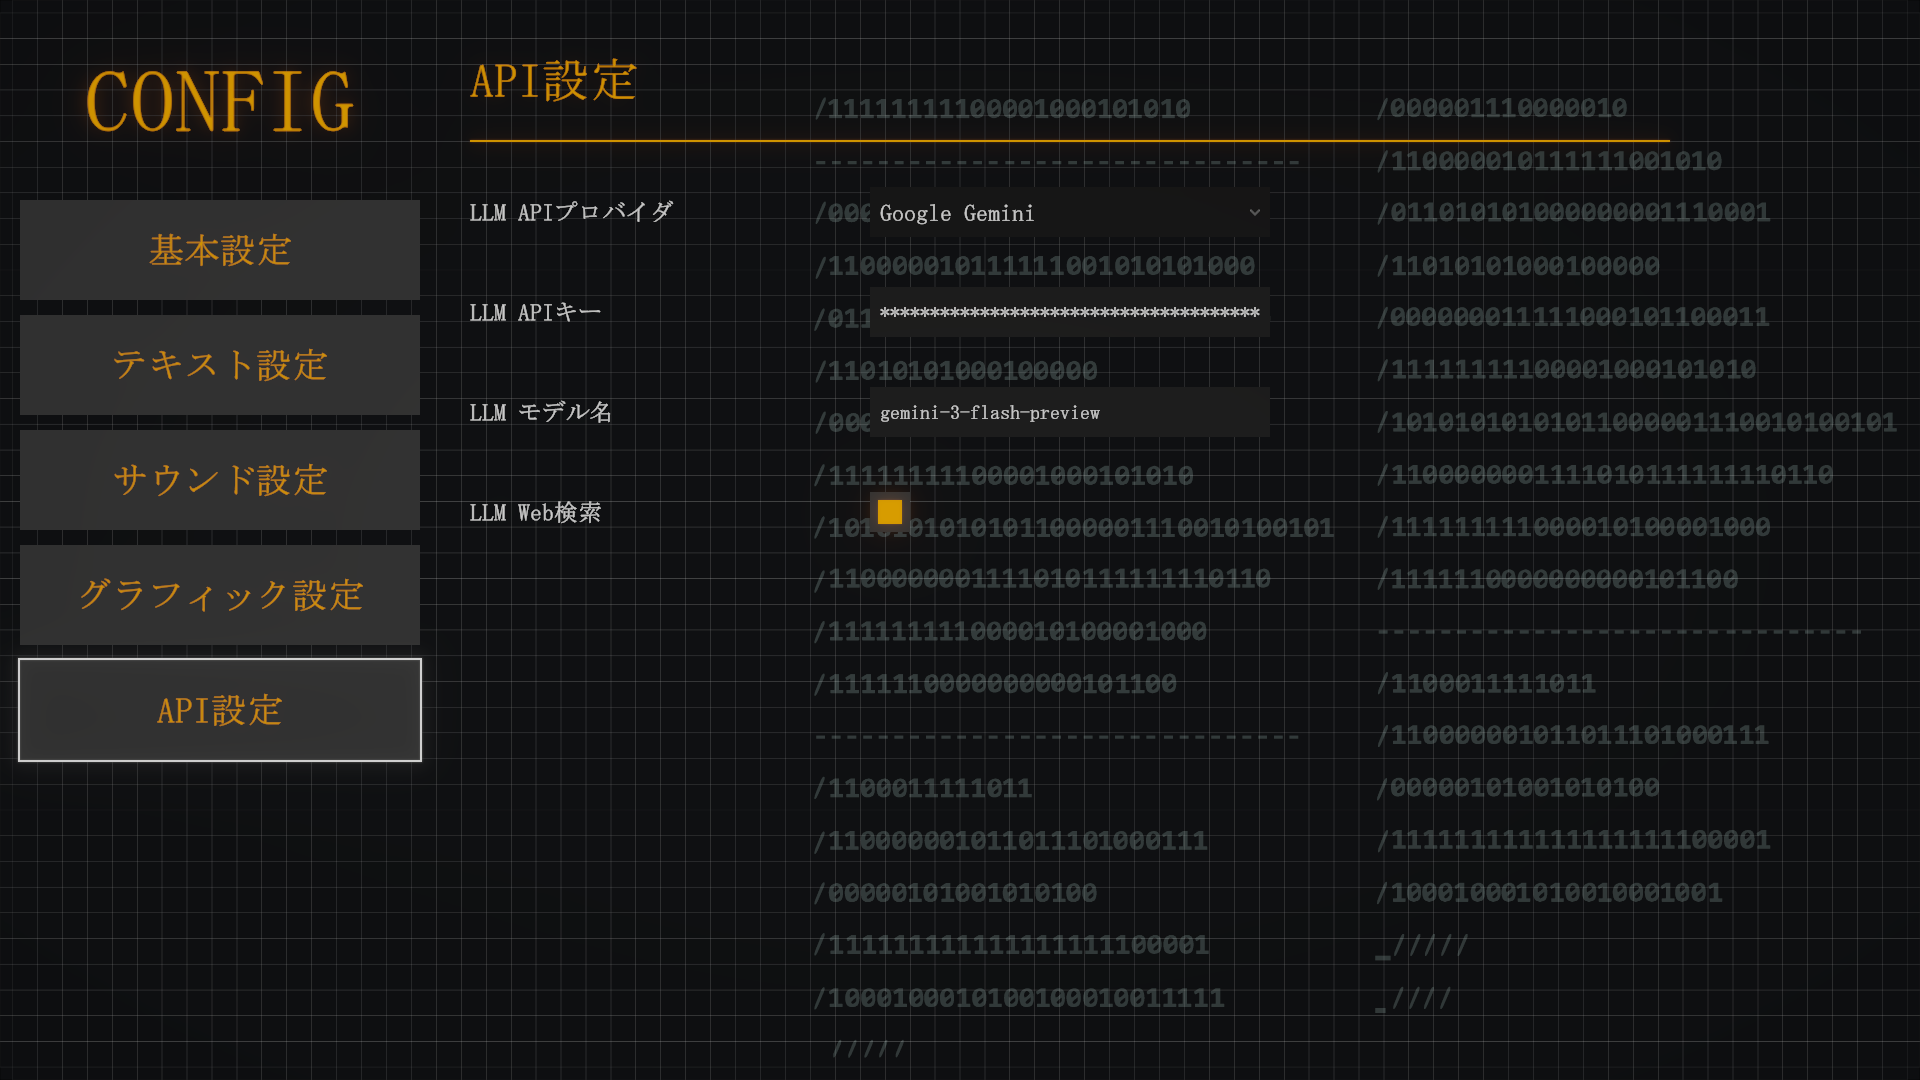The height and width of the screenshot is (1080, 1920).
Task: Click the CONFIG title logo
Action: 220,102
